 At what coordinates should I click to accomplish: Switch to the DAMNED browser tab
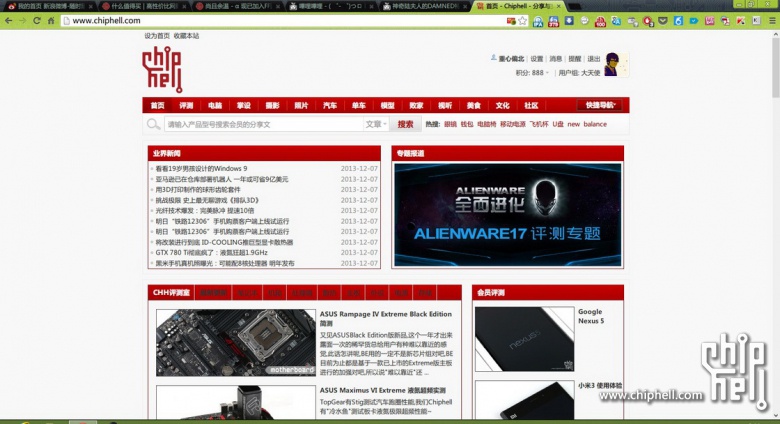pos(424,6)
